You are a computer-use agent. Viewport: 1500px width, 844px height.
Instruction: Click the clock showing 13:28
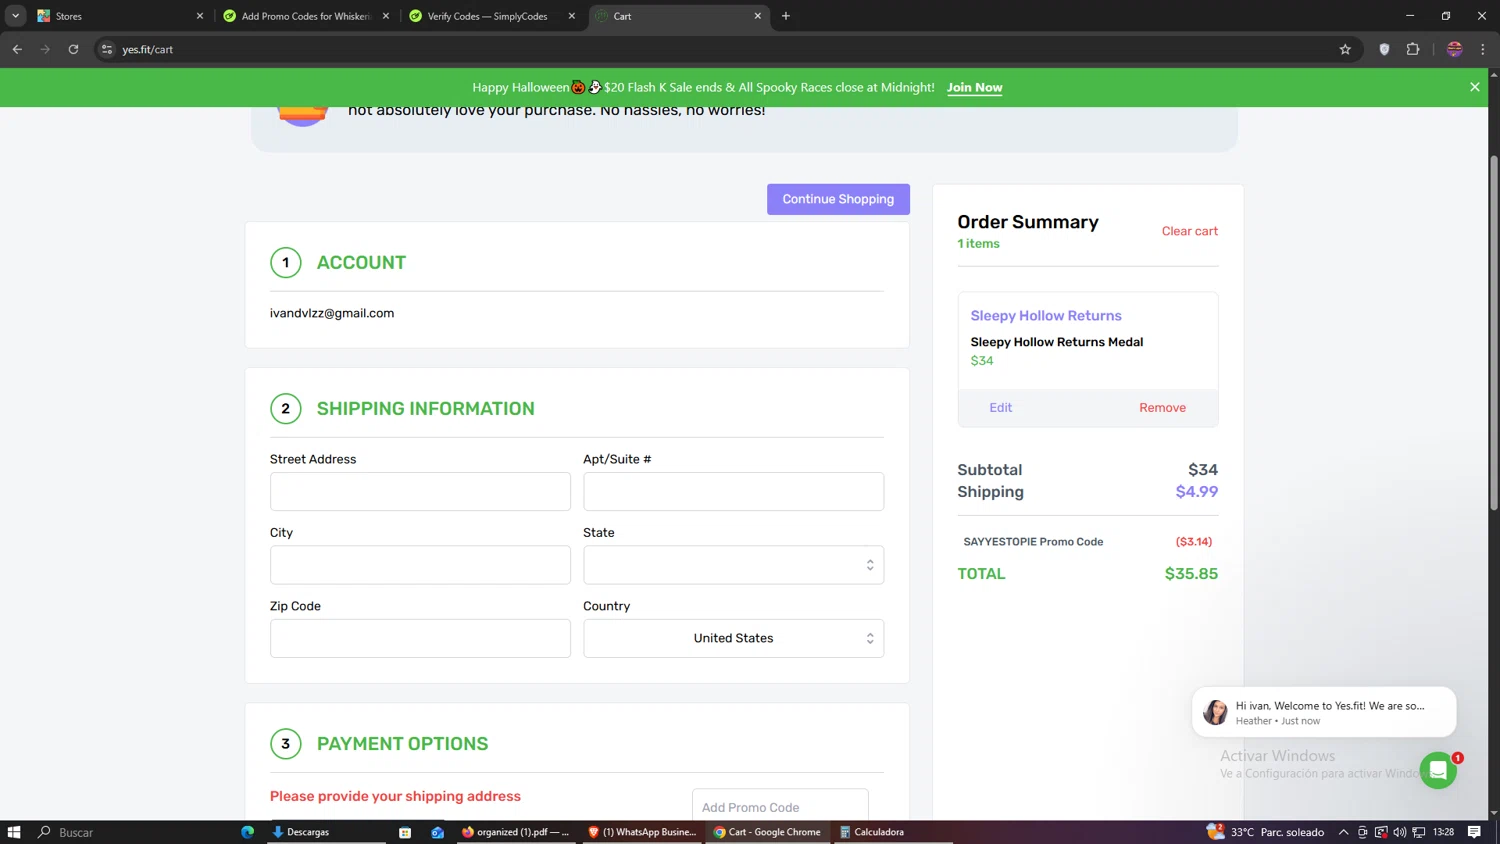click(x=1443, y=832)
